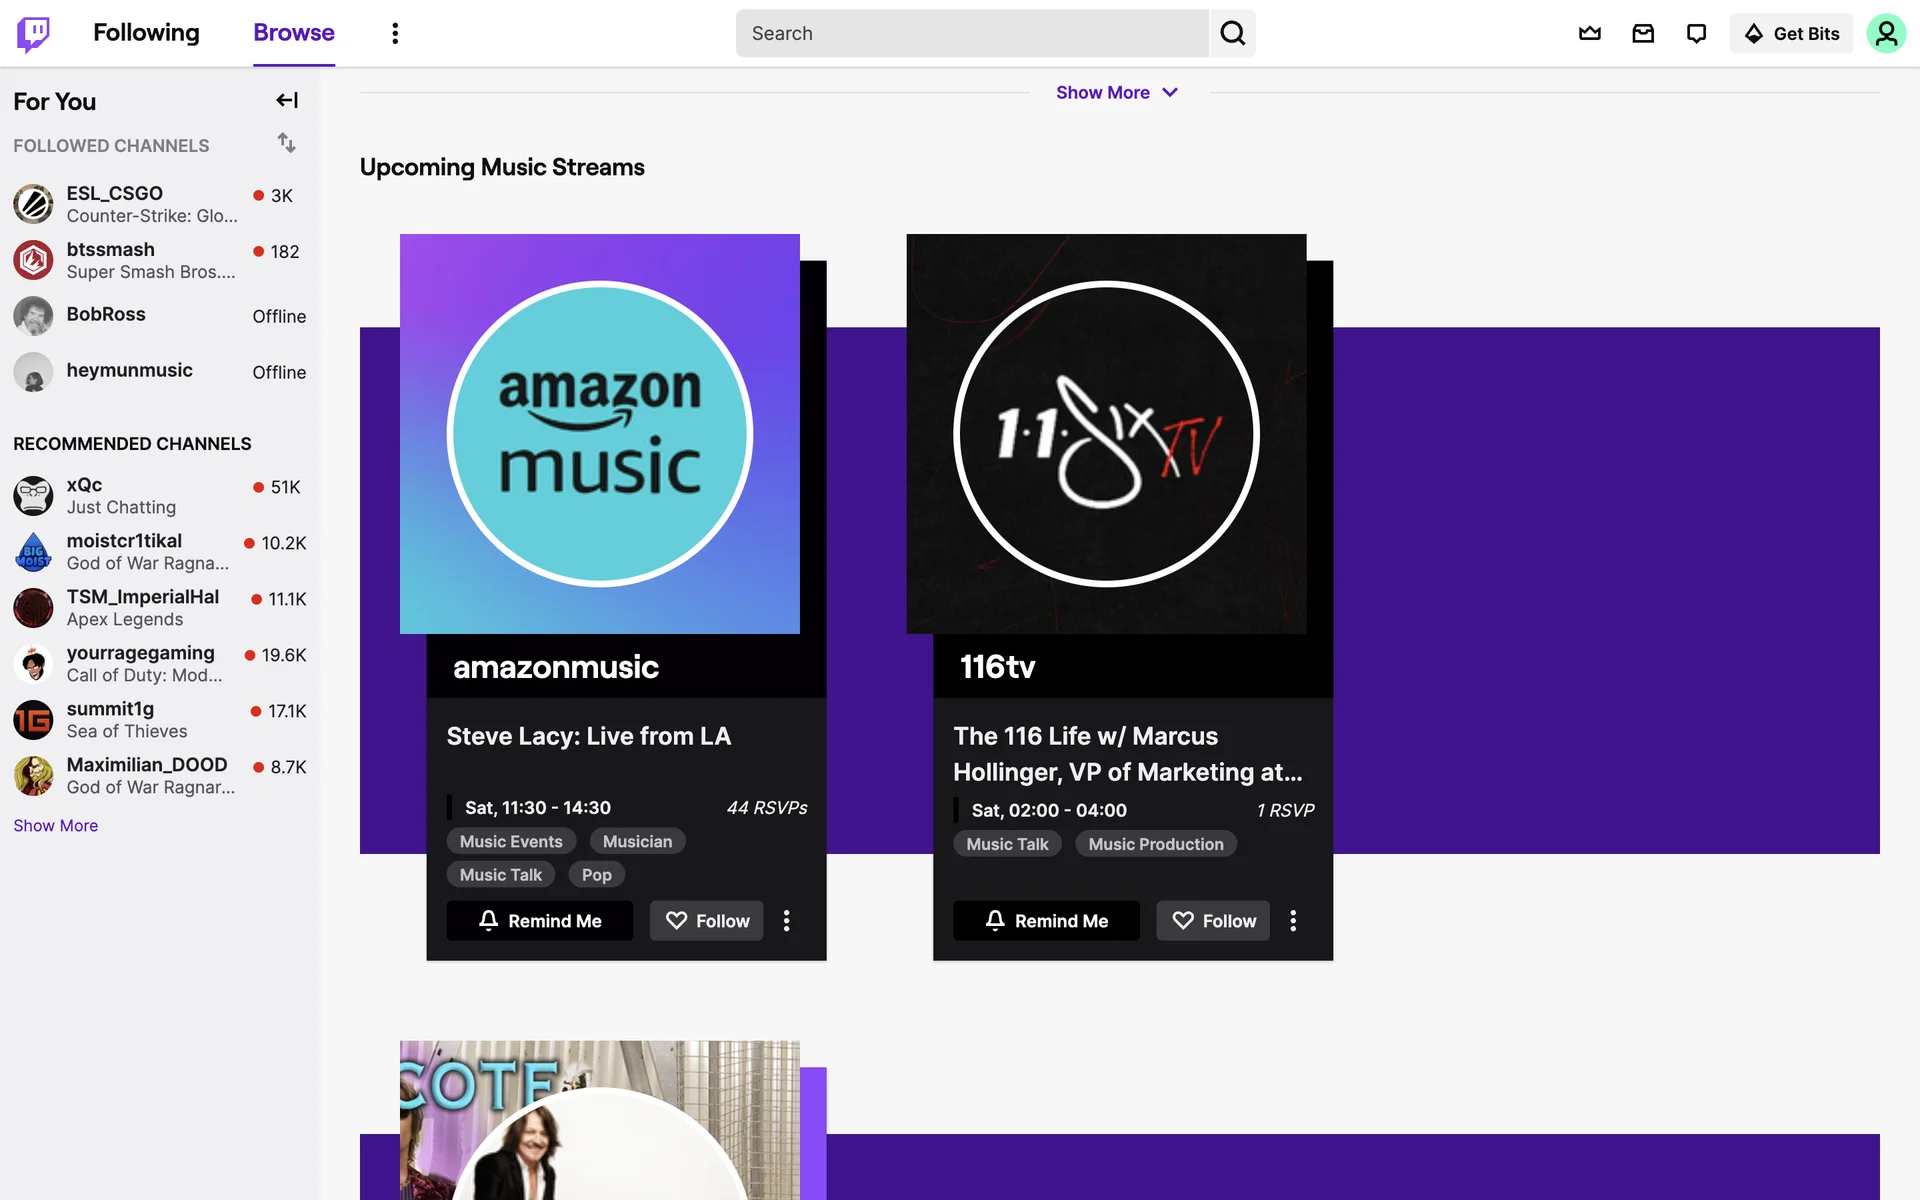Image resolution: width=1920 pixels, height=1200 pixels.
Task: Click into the Search field
Action: click(970, 33)
